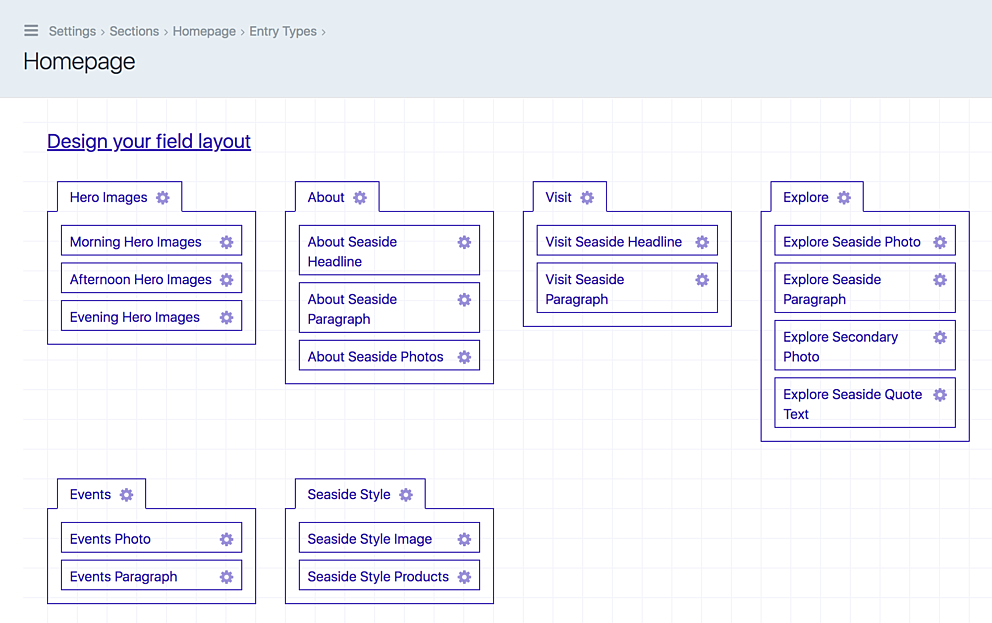The image size is (992, 623).
Task: Select the Explore Seaside Quote Text field
Action: pos(865,404)
